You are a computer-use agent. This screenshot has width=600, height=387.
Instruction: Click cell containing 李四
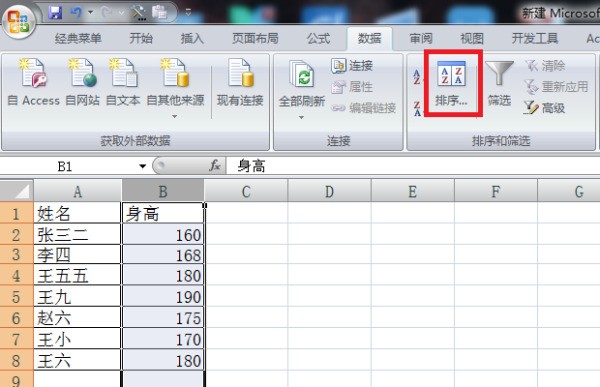(78, 255)
